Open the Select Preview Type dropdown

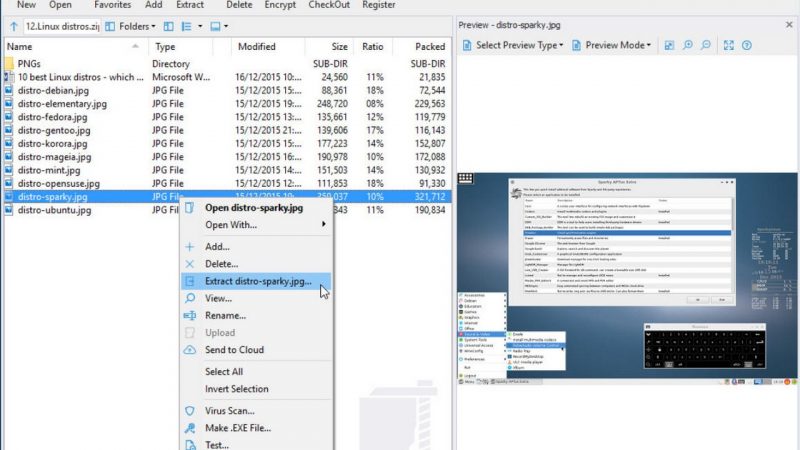click(561, 45)
